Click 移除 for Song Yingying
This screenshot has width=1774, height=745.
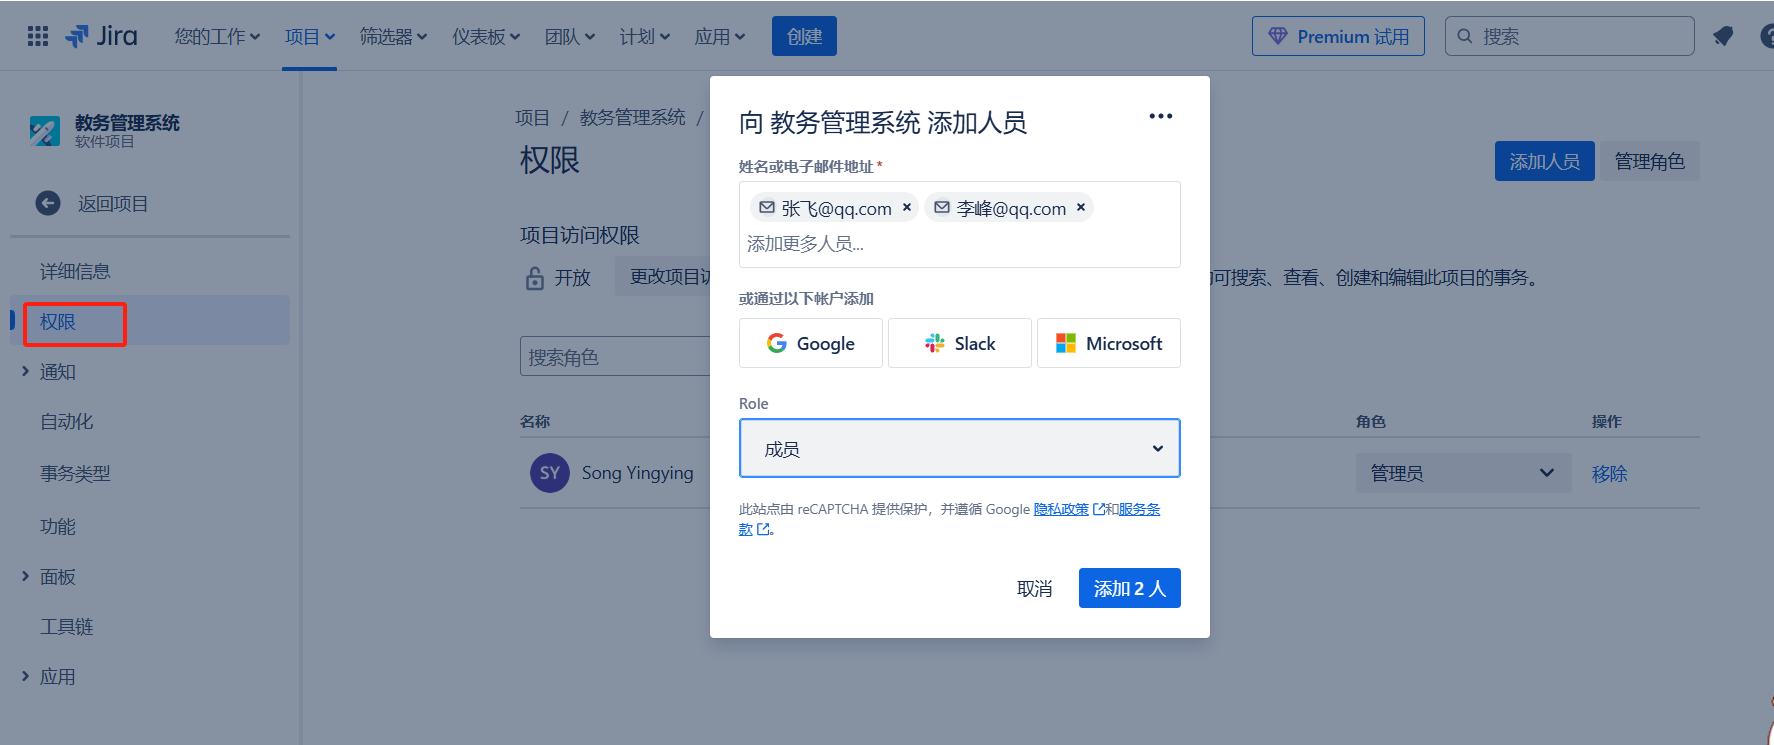(x=1609, y=474)
